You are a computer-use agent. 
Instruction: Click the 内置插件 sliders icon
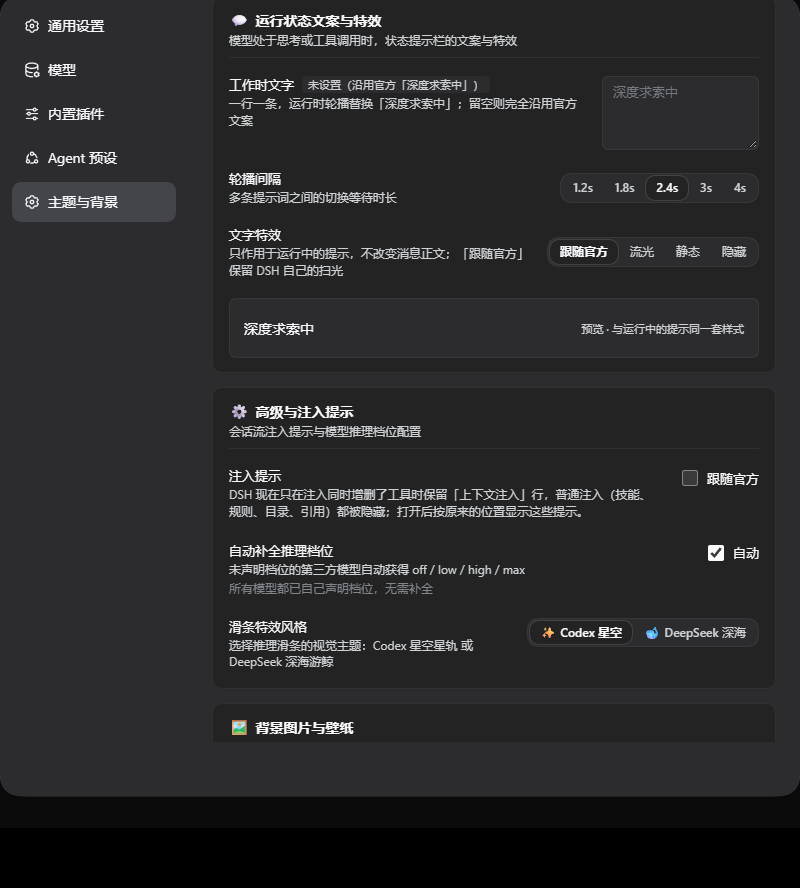tap(32, 114)
